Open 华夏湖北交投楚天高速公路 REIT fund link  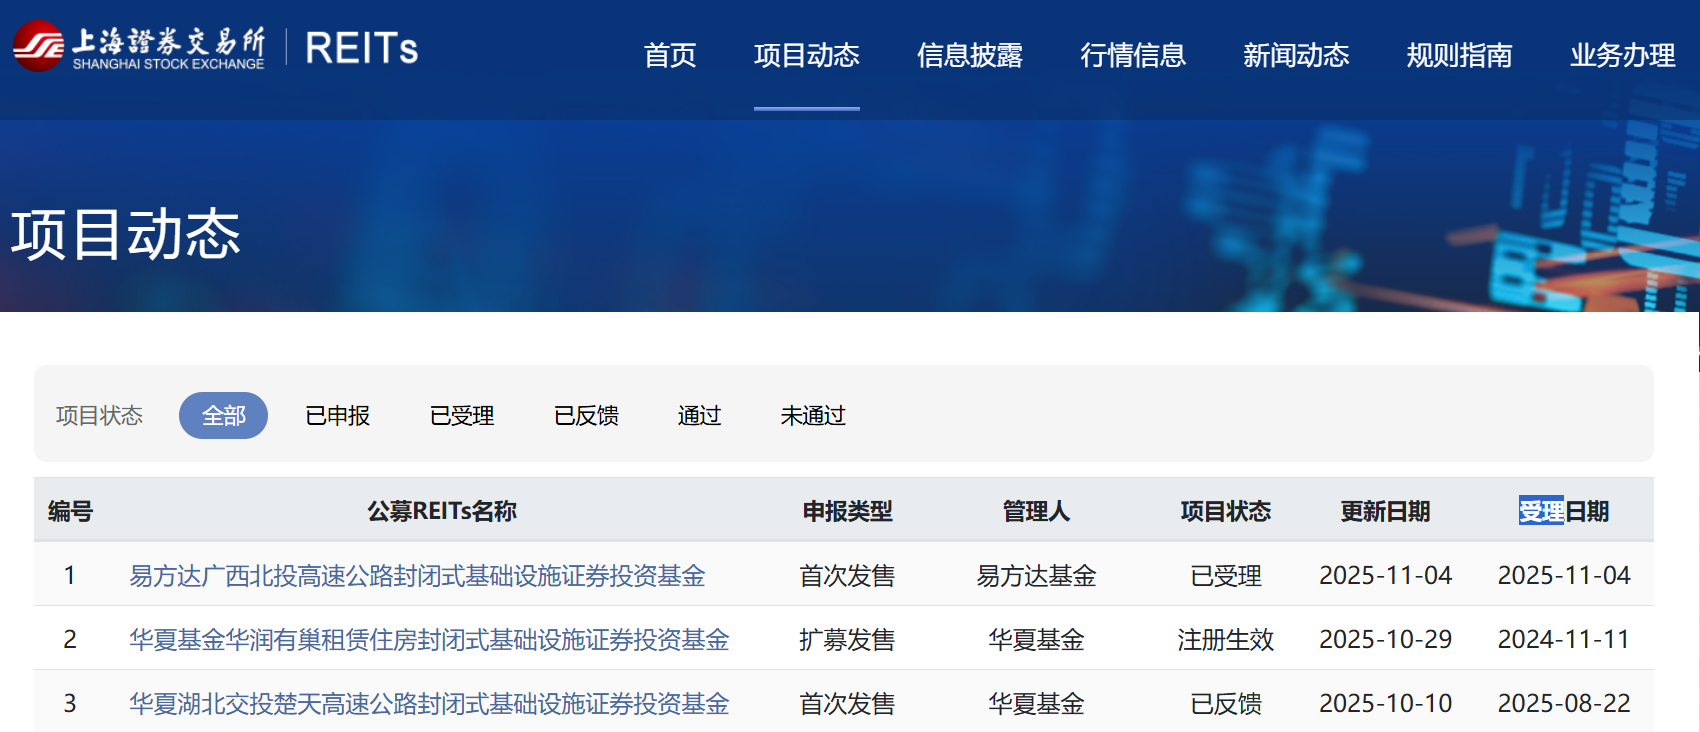429,703
